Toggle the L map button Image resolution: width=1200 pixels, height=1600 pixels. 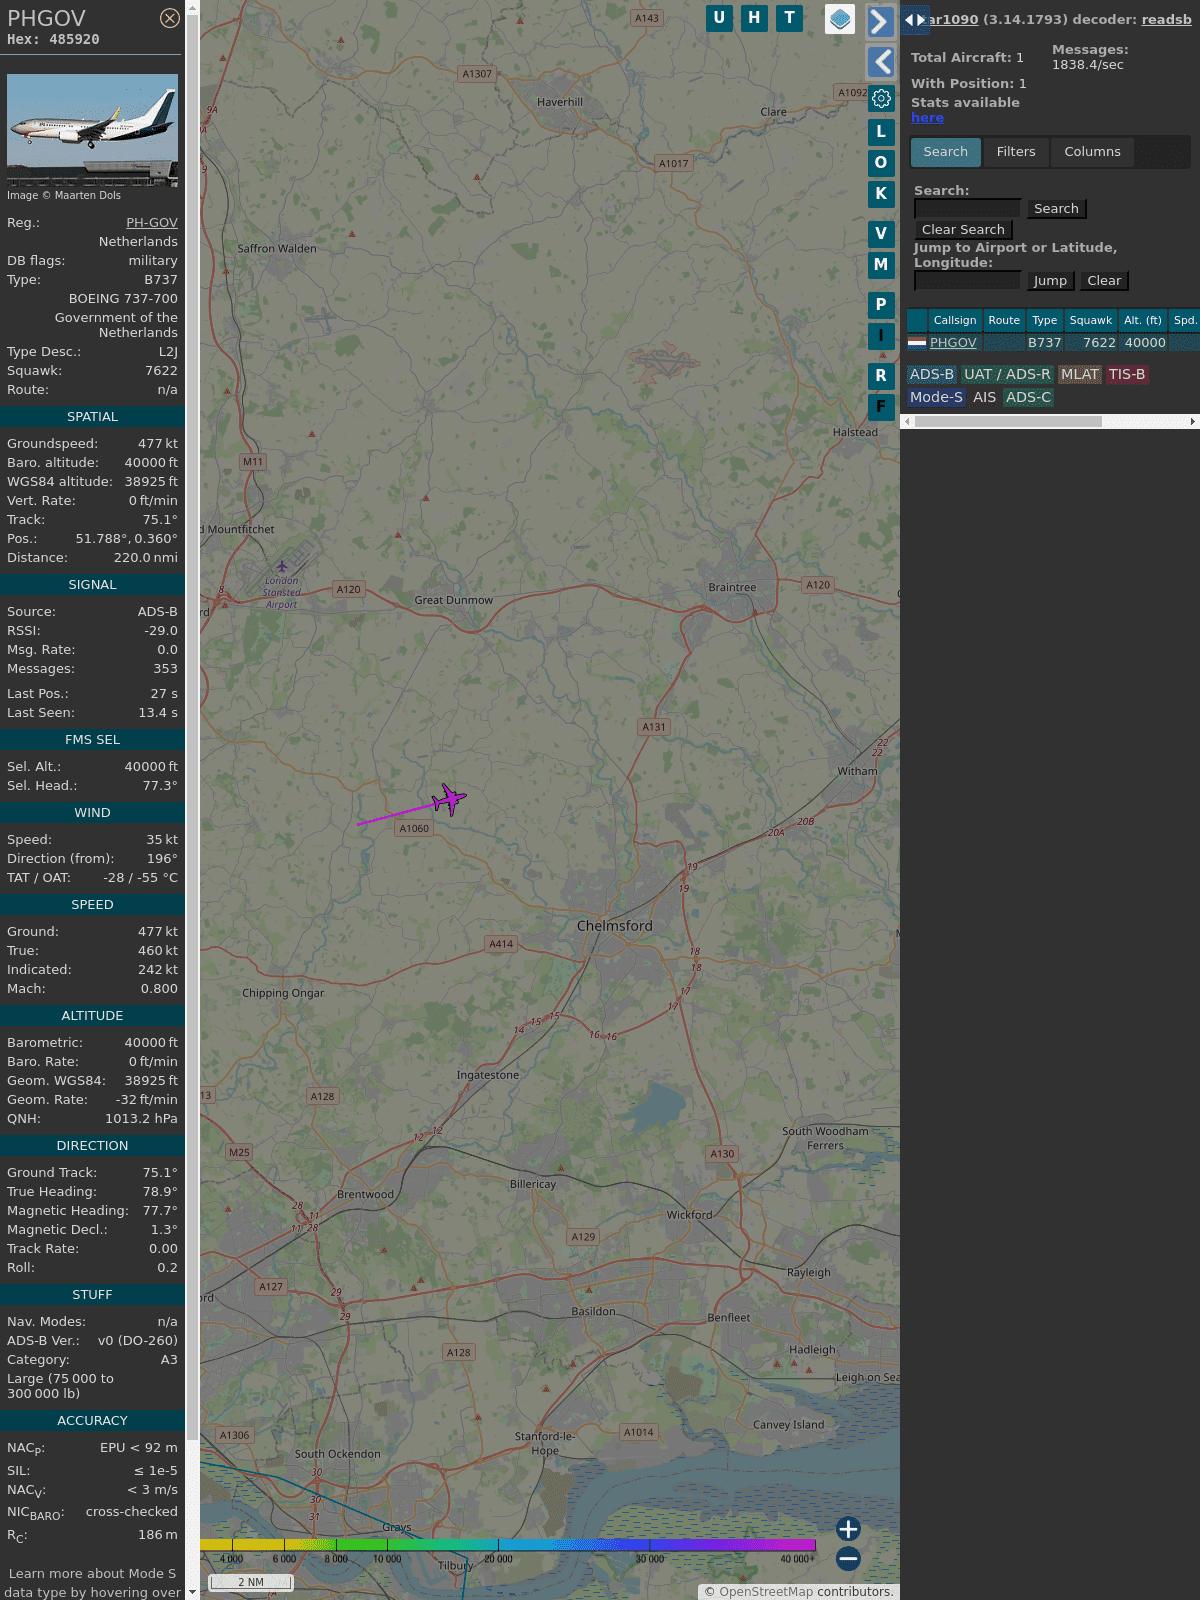[881, 132]
